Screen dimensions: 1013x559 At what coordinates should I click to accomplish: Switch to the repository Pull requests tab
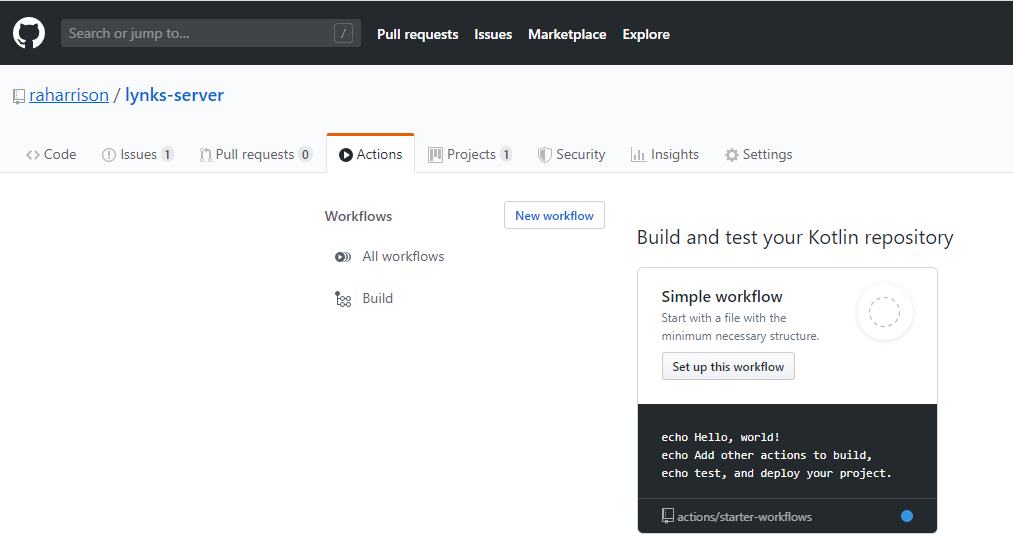(x=256, y=154)
